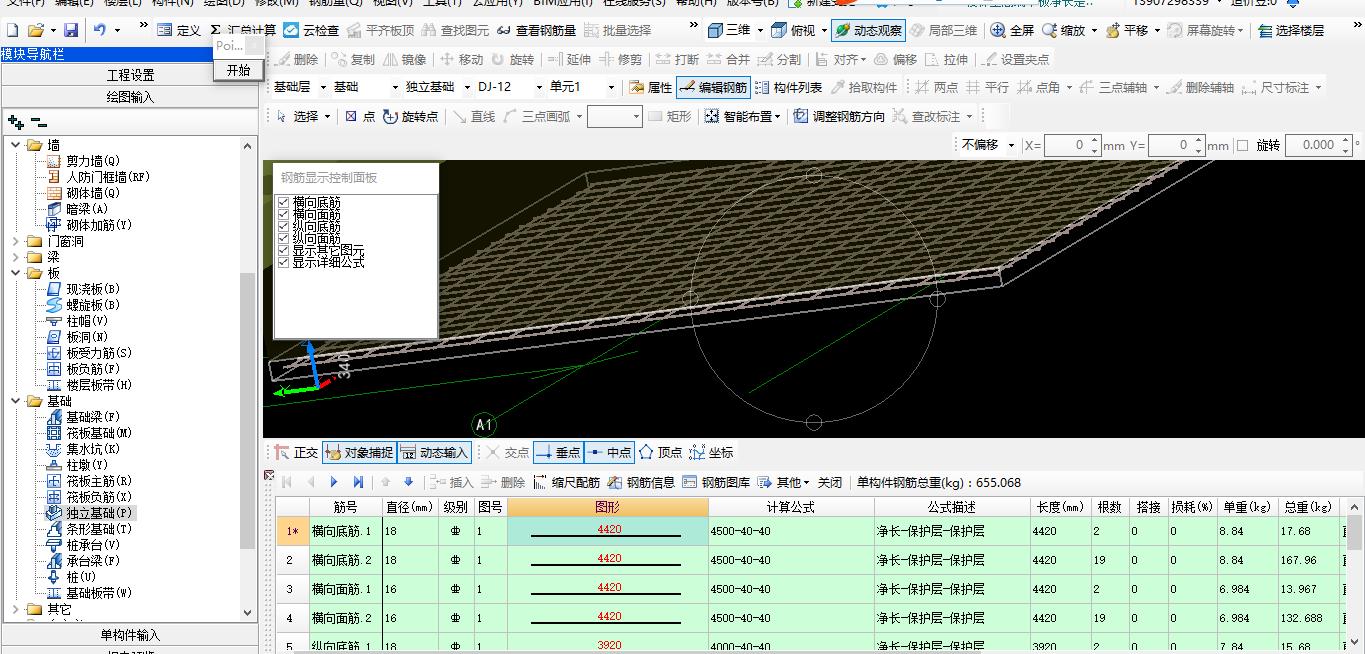Open 智能布置 smart layout
This screenshot has width=1365, height=654.
pos(744,117)
